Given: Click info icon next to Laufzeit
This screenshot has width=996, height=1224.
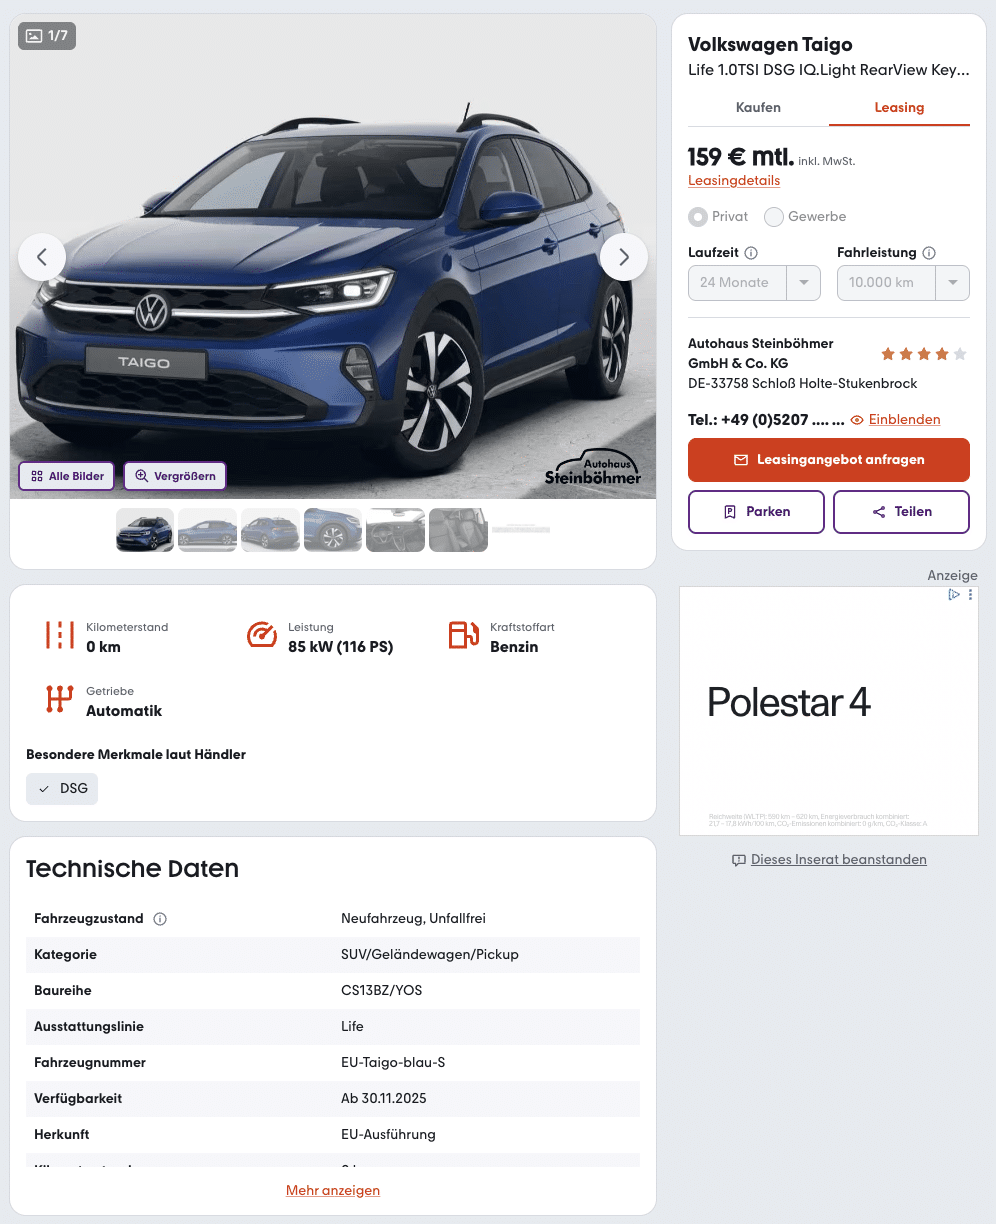Looking at the screenshot, I should coord(751,253).
